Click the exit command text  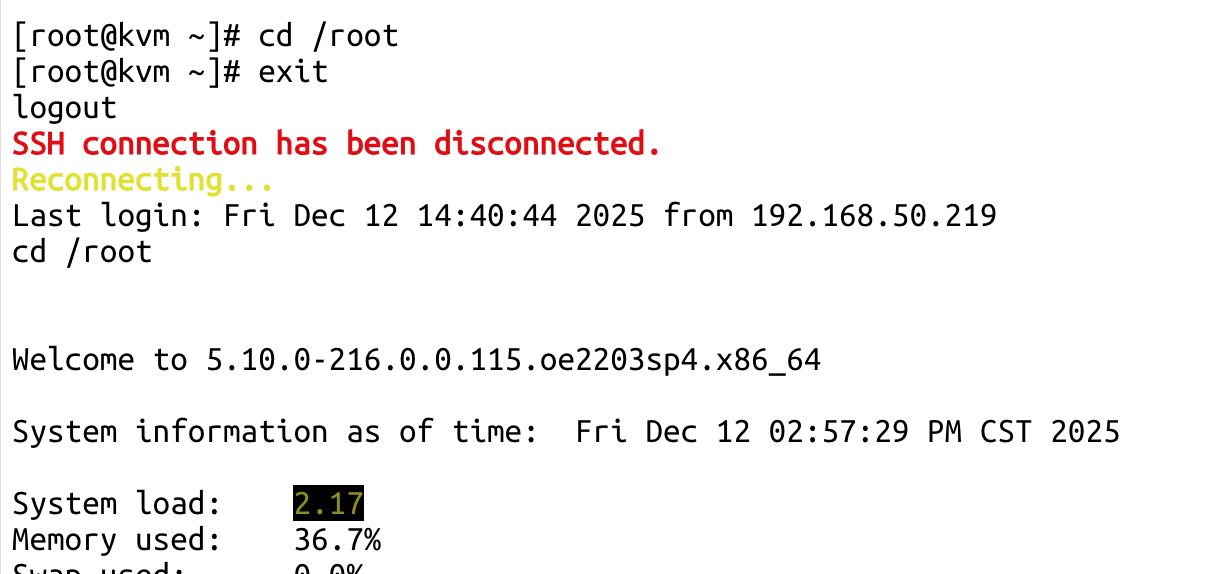pyautogui.click(x=293, y=72)
